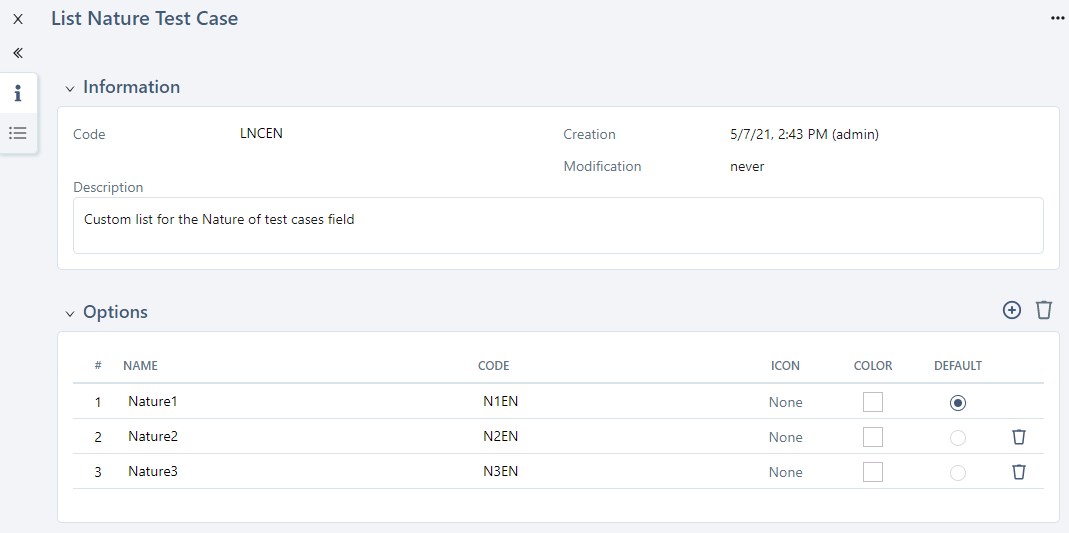Viewport: 1069px width, 533px height.
Task: Close the List Nature Test Case panel
Action: [x=18, y=19]
